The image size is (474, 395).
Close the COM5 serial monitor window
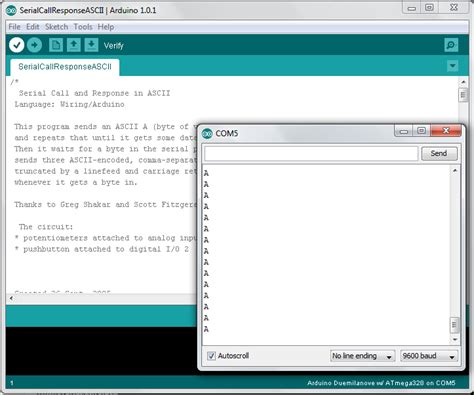point(446,131)
